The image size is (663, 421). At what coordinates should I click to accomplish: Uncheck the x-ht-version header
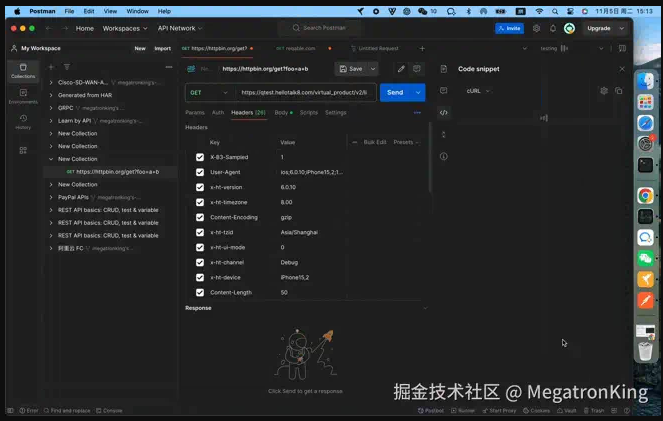coord(200,187)
